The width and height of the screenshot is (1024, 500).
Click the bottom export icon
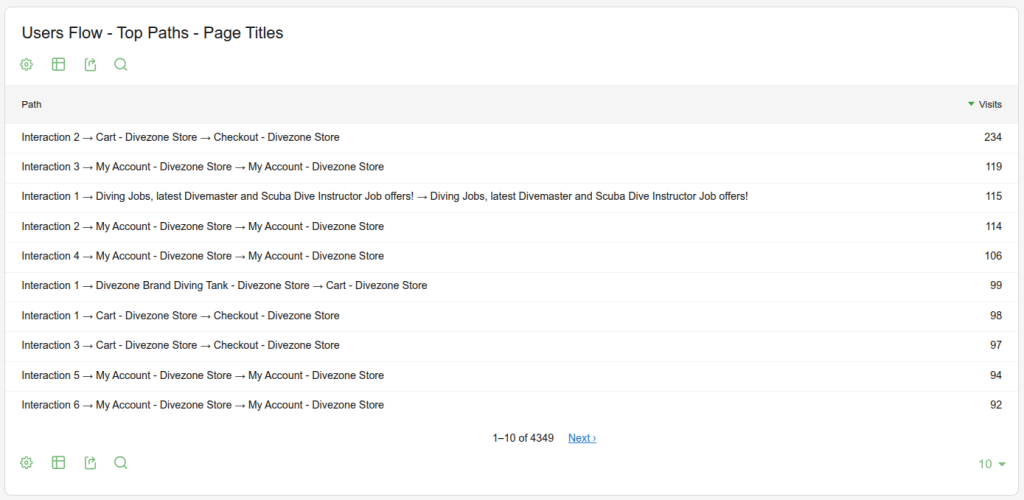click(91, 463)
